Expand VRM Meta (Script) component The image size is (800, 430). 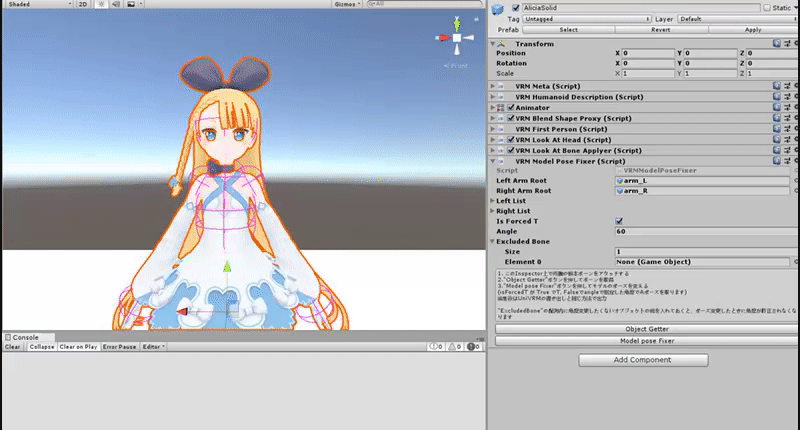[x=492, y=86]
